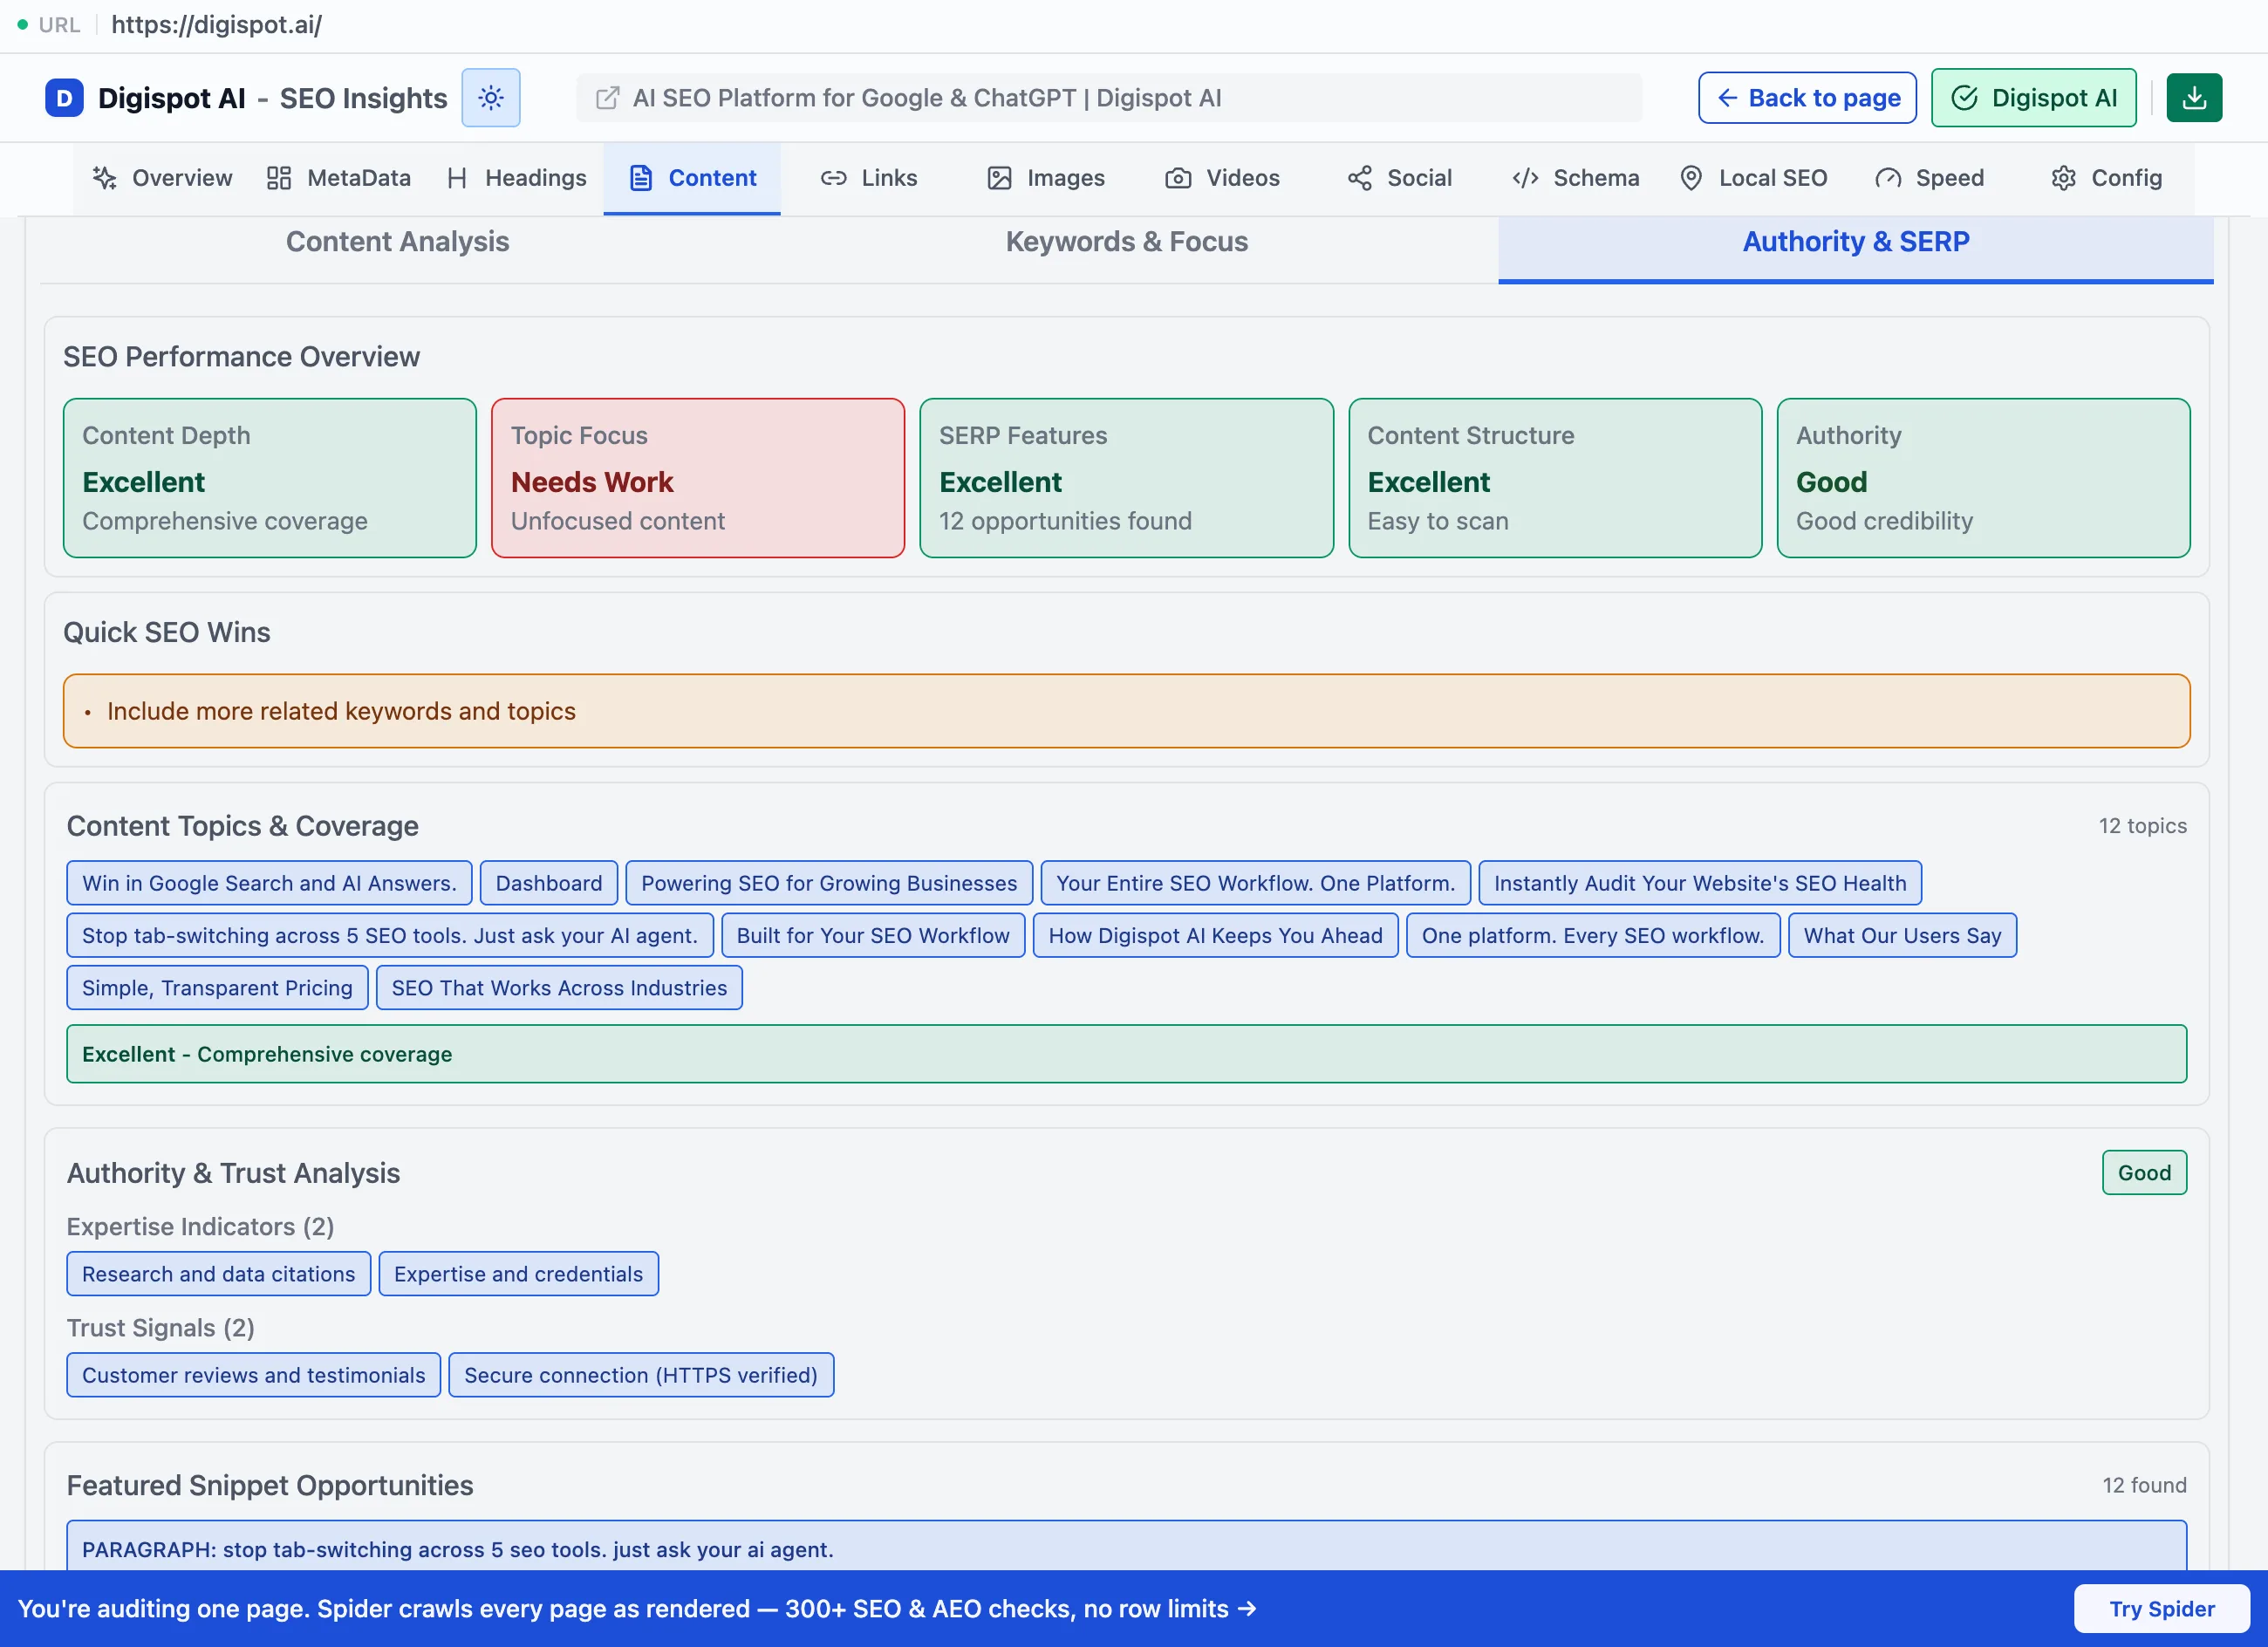This screenshot has height=1647, width=2268.
Task: Click the Content document icon
Action: (641, 178)
